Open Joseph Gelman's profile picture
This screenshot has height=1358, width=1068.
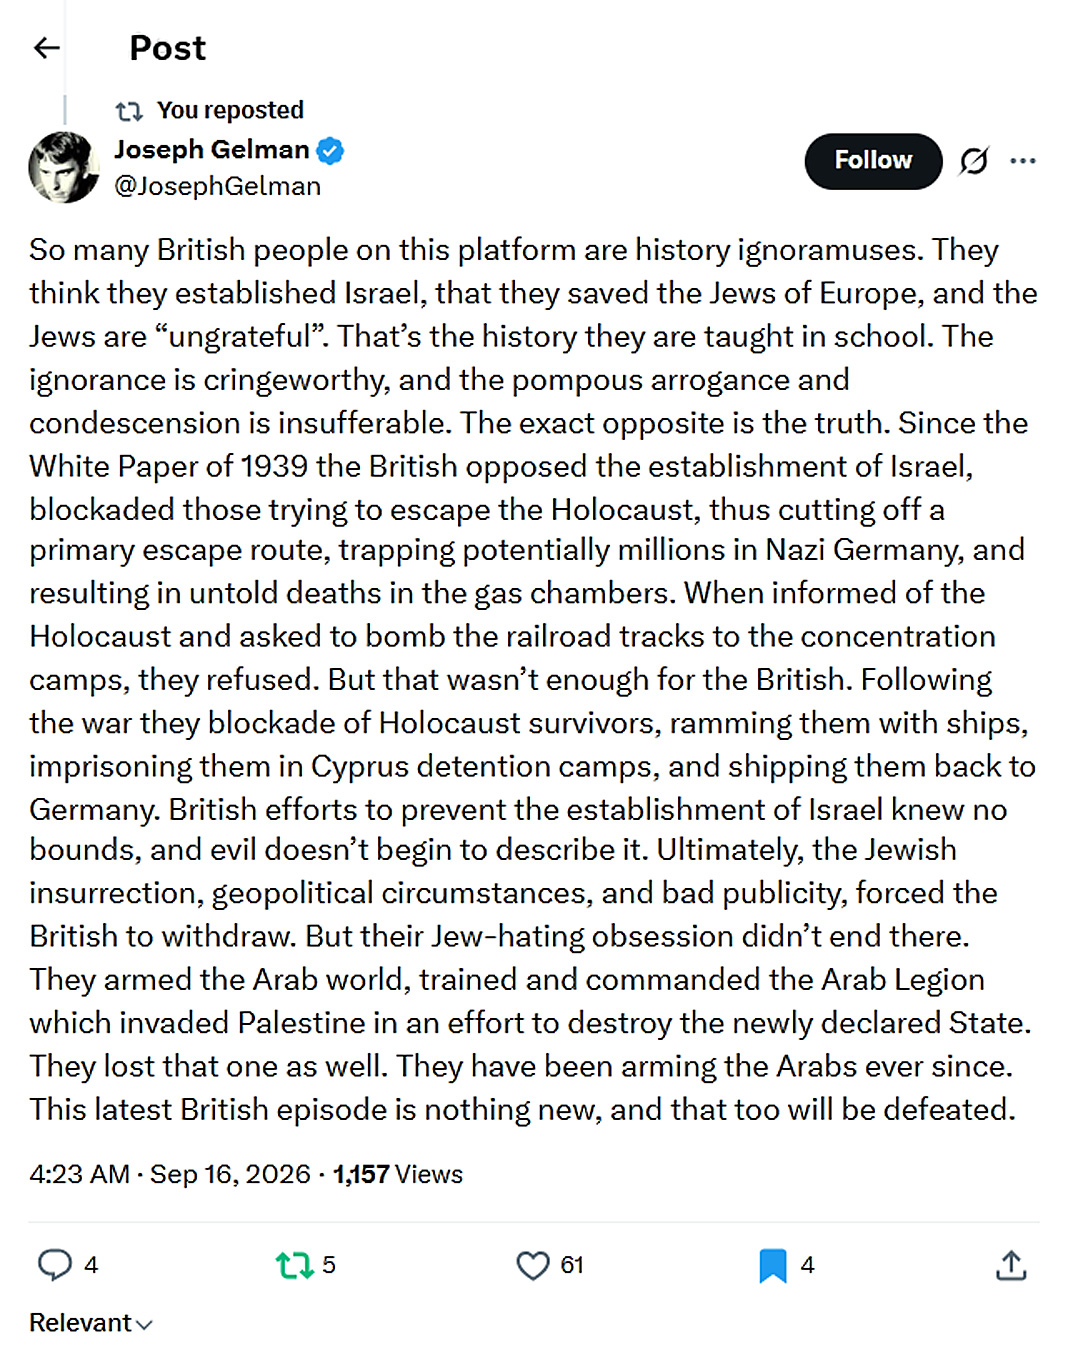click(x=64, y=167)
